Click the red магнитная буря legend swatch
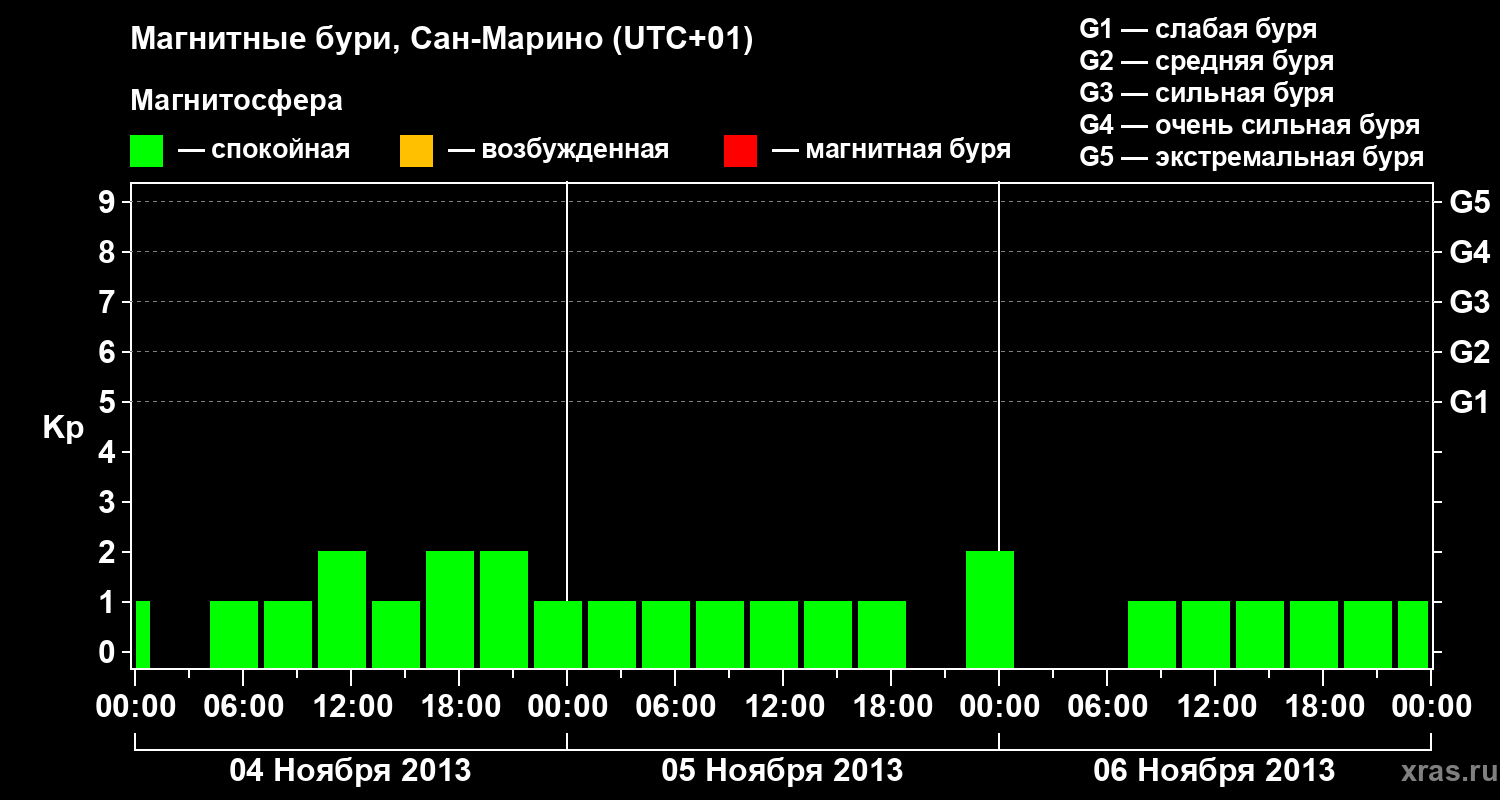 (740, 151)
